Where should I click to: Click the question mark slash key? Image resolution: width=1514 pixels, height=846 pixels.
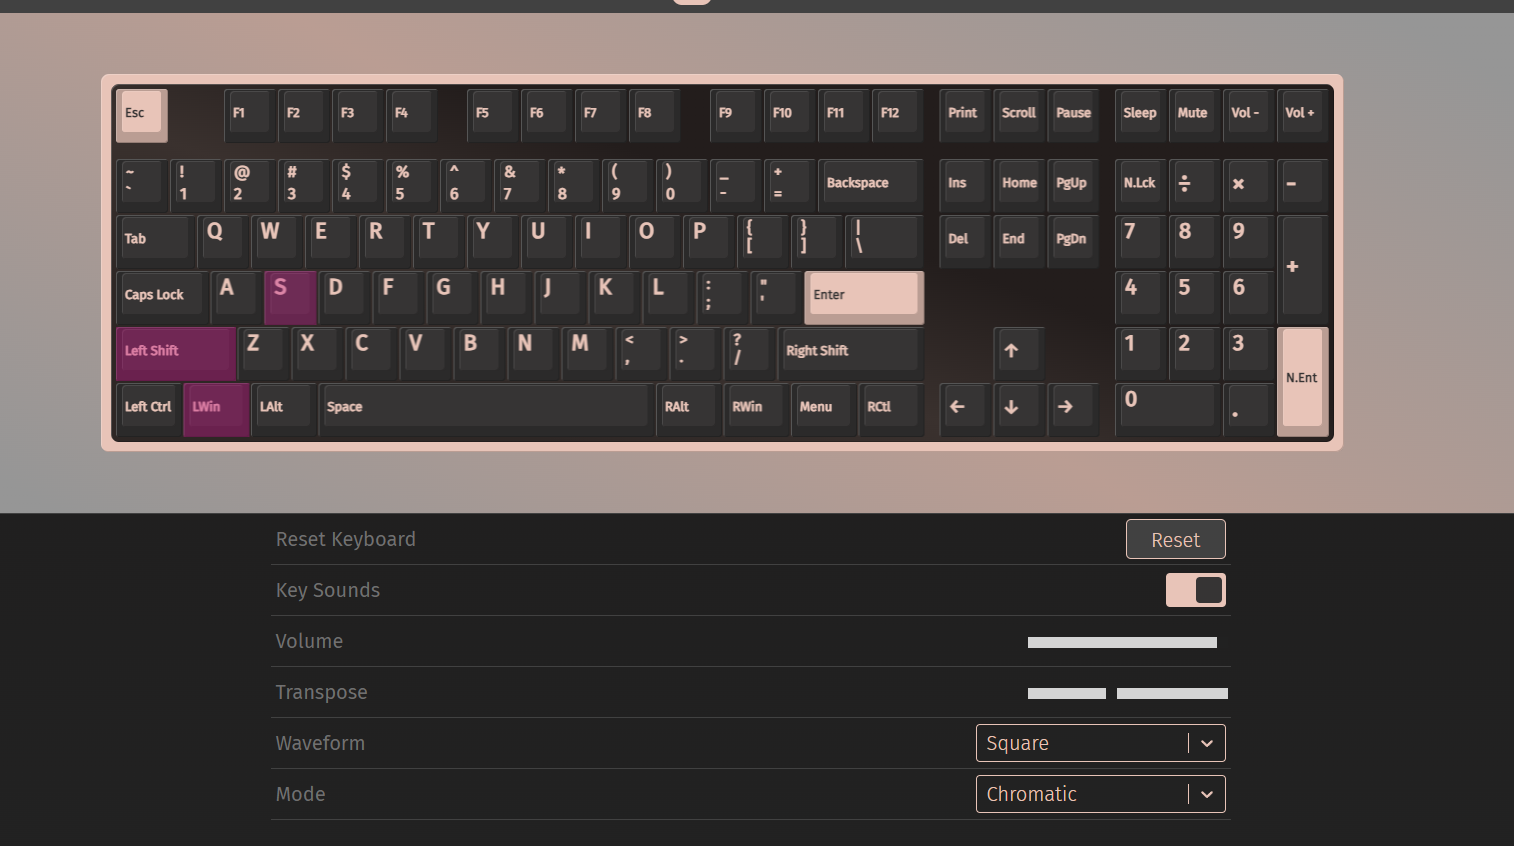(749, 353)
